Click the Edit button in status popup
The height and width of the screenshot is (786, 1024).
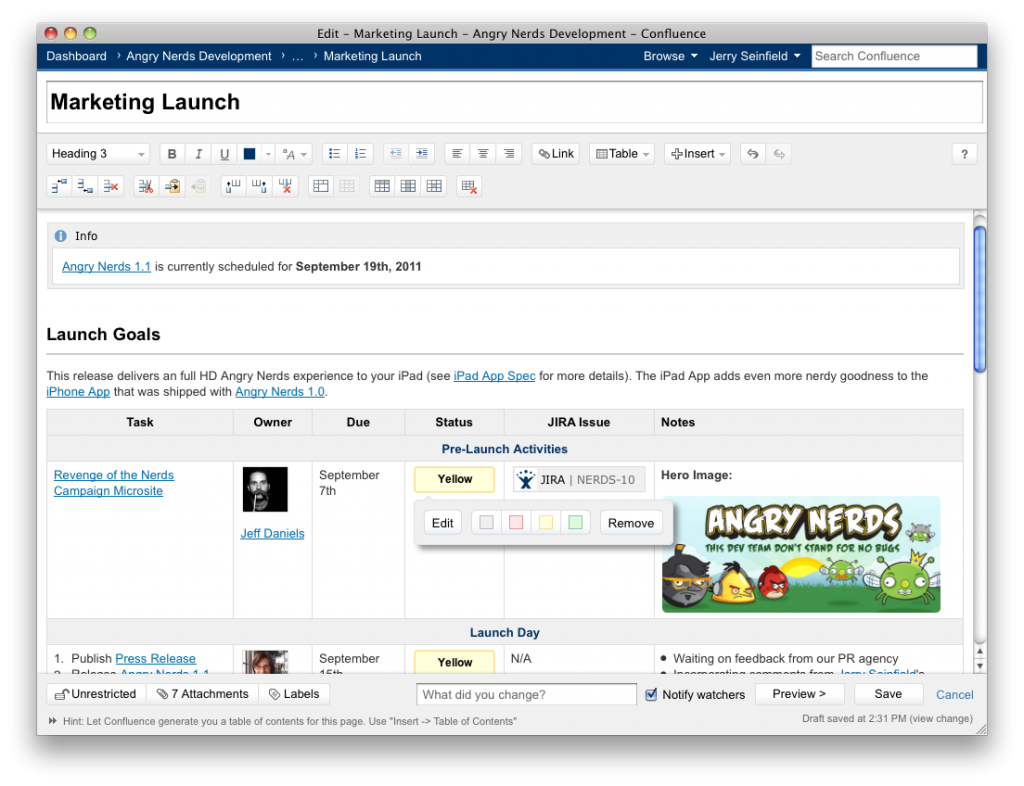(x=442, y=523)
